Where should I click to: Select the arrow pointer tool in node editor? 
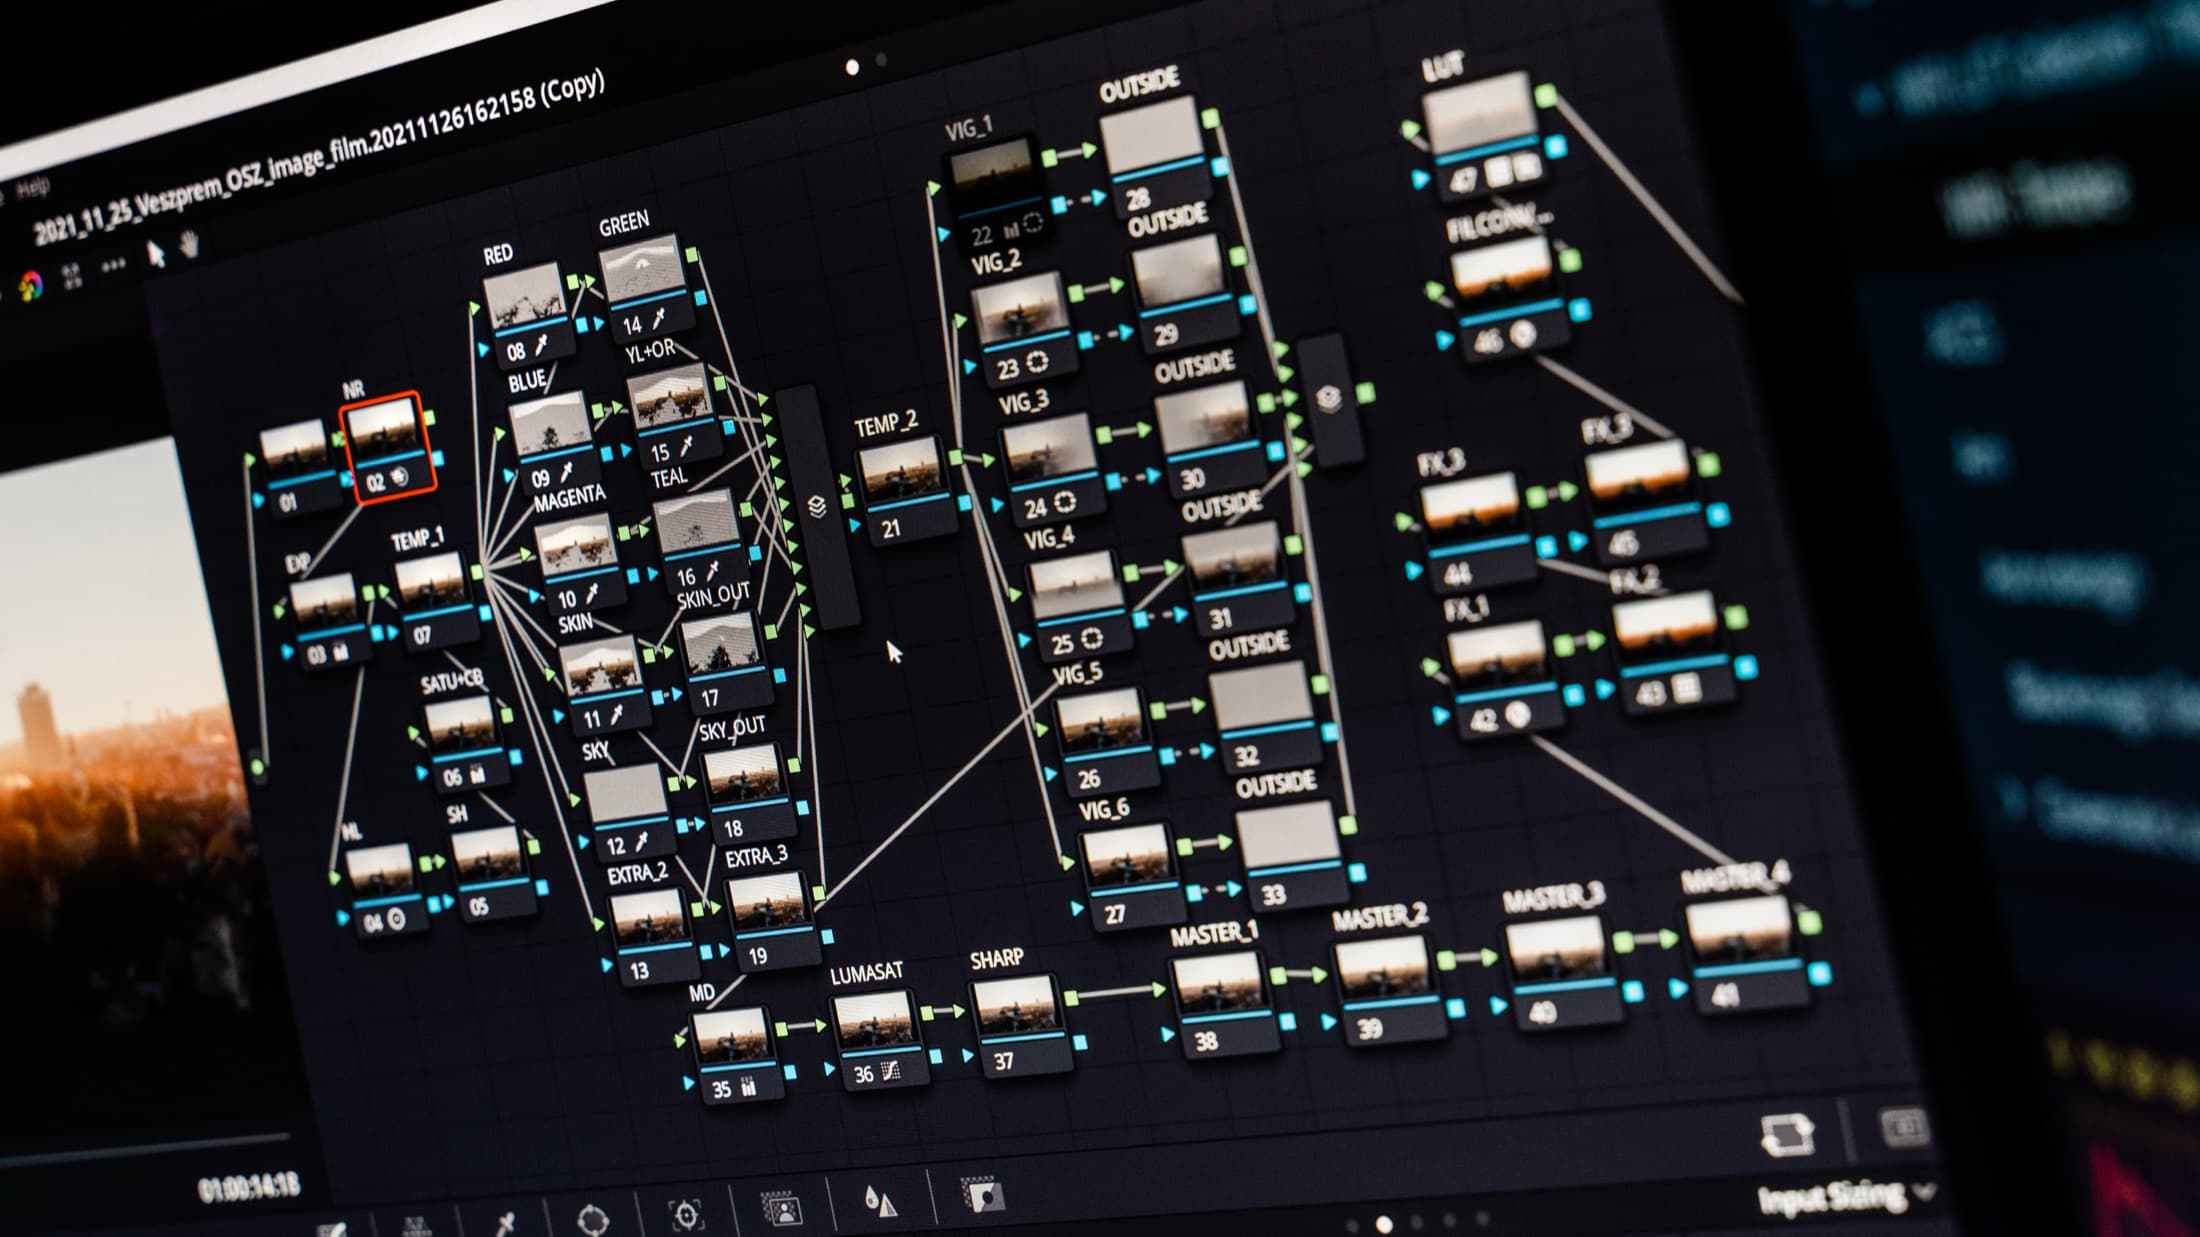155,254
